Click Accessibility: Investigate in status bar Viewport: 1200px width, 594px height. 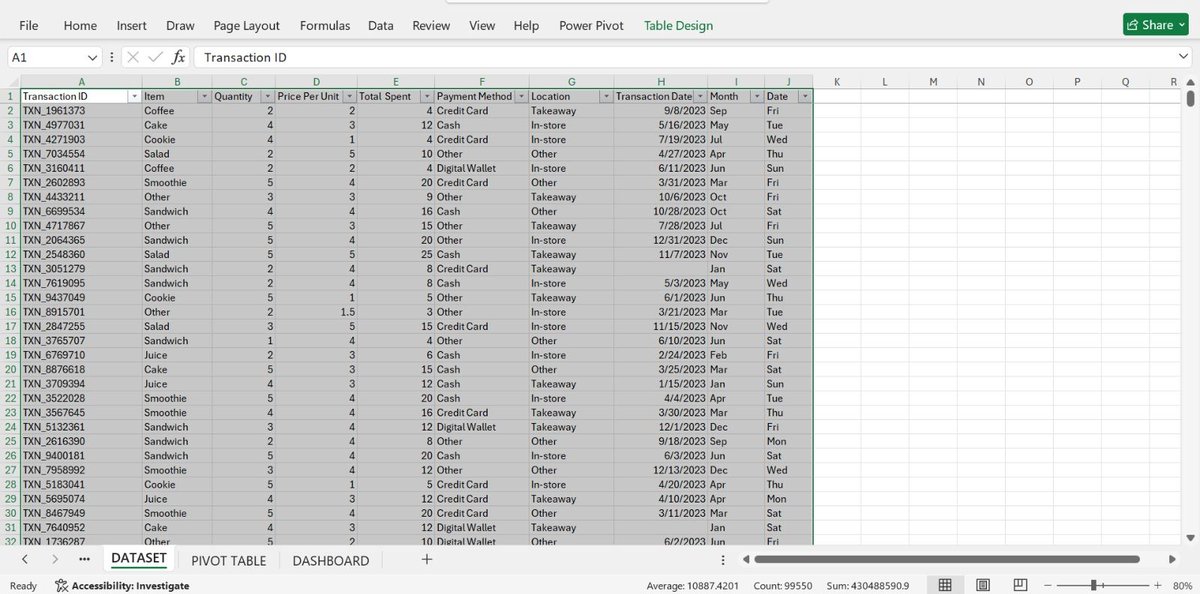pos(122,585)
